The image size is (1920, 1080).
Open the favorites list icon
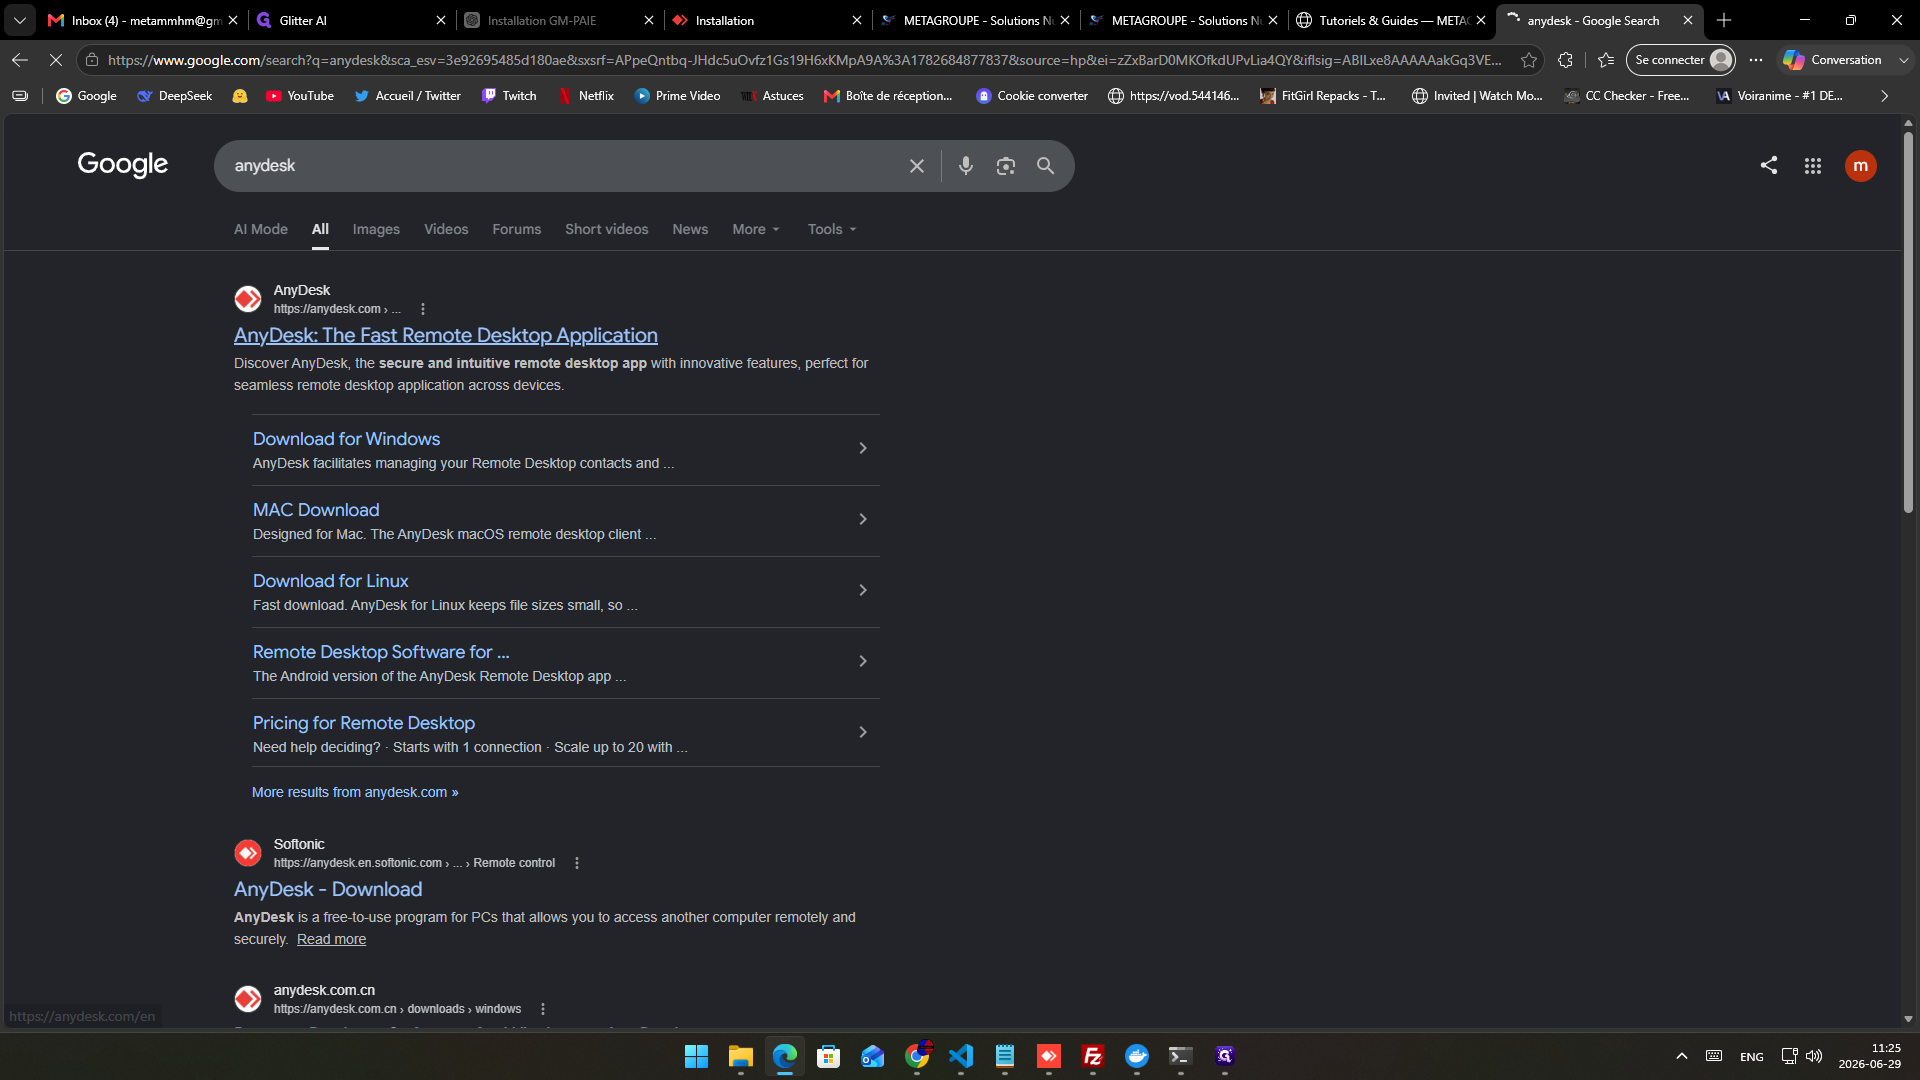coord(1606,60)
